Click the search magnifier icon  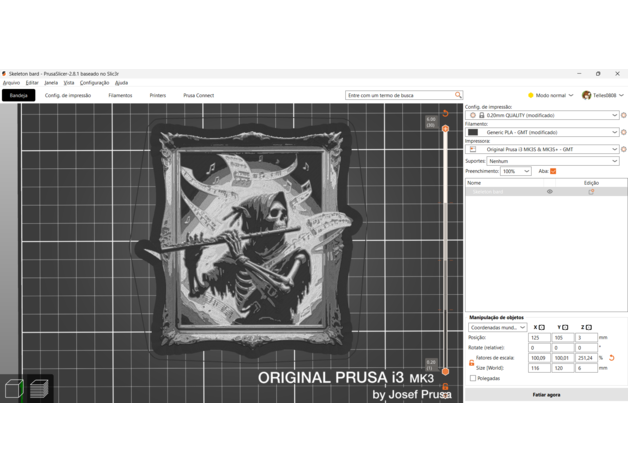click(x=458, y=95)
